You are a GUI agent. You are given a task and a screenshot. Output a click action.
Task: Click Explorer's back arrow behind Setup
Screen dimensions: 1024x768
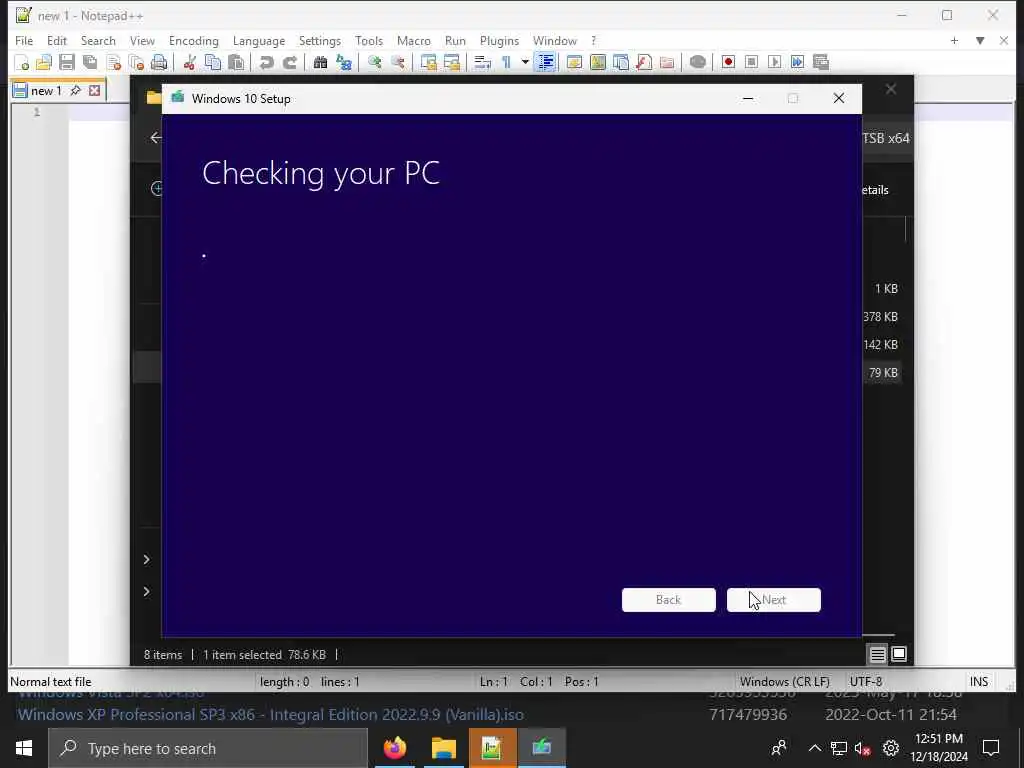point(155,137)
